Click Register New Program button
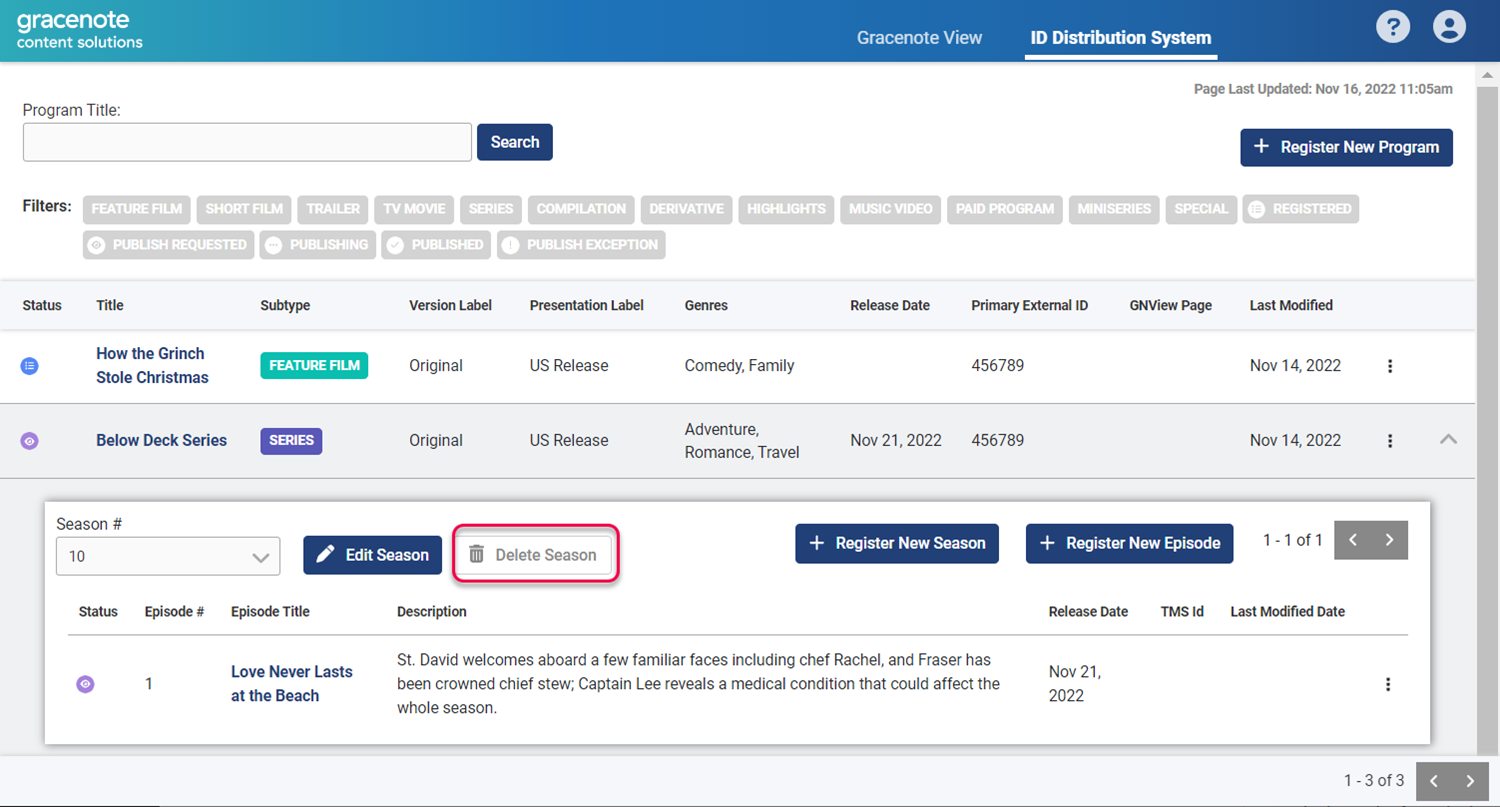Viewport: 1500px width, 807px height. [1346, 147]
